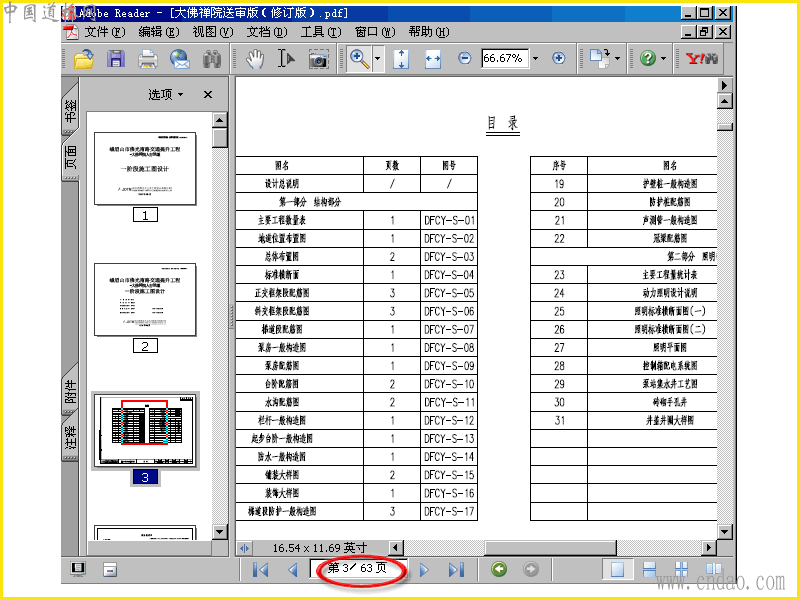Save a copy with the floppy disk icon

tap(116, 59)
